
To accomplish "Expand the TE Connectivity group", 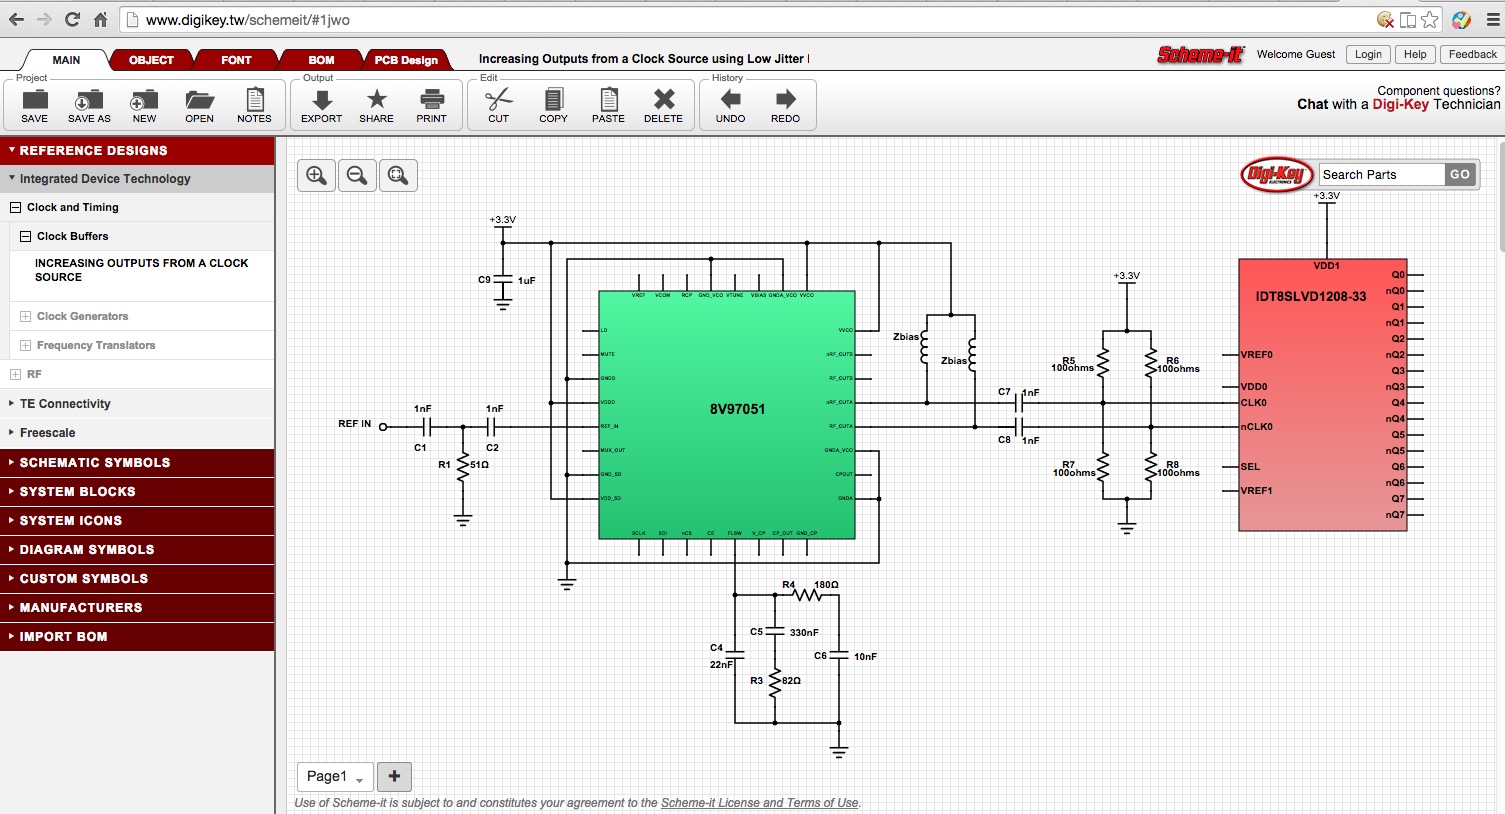I will [137, 404].
